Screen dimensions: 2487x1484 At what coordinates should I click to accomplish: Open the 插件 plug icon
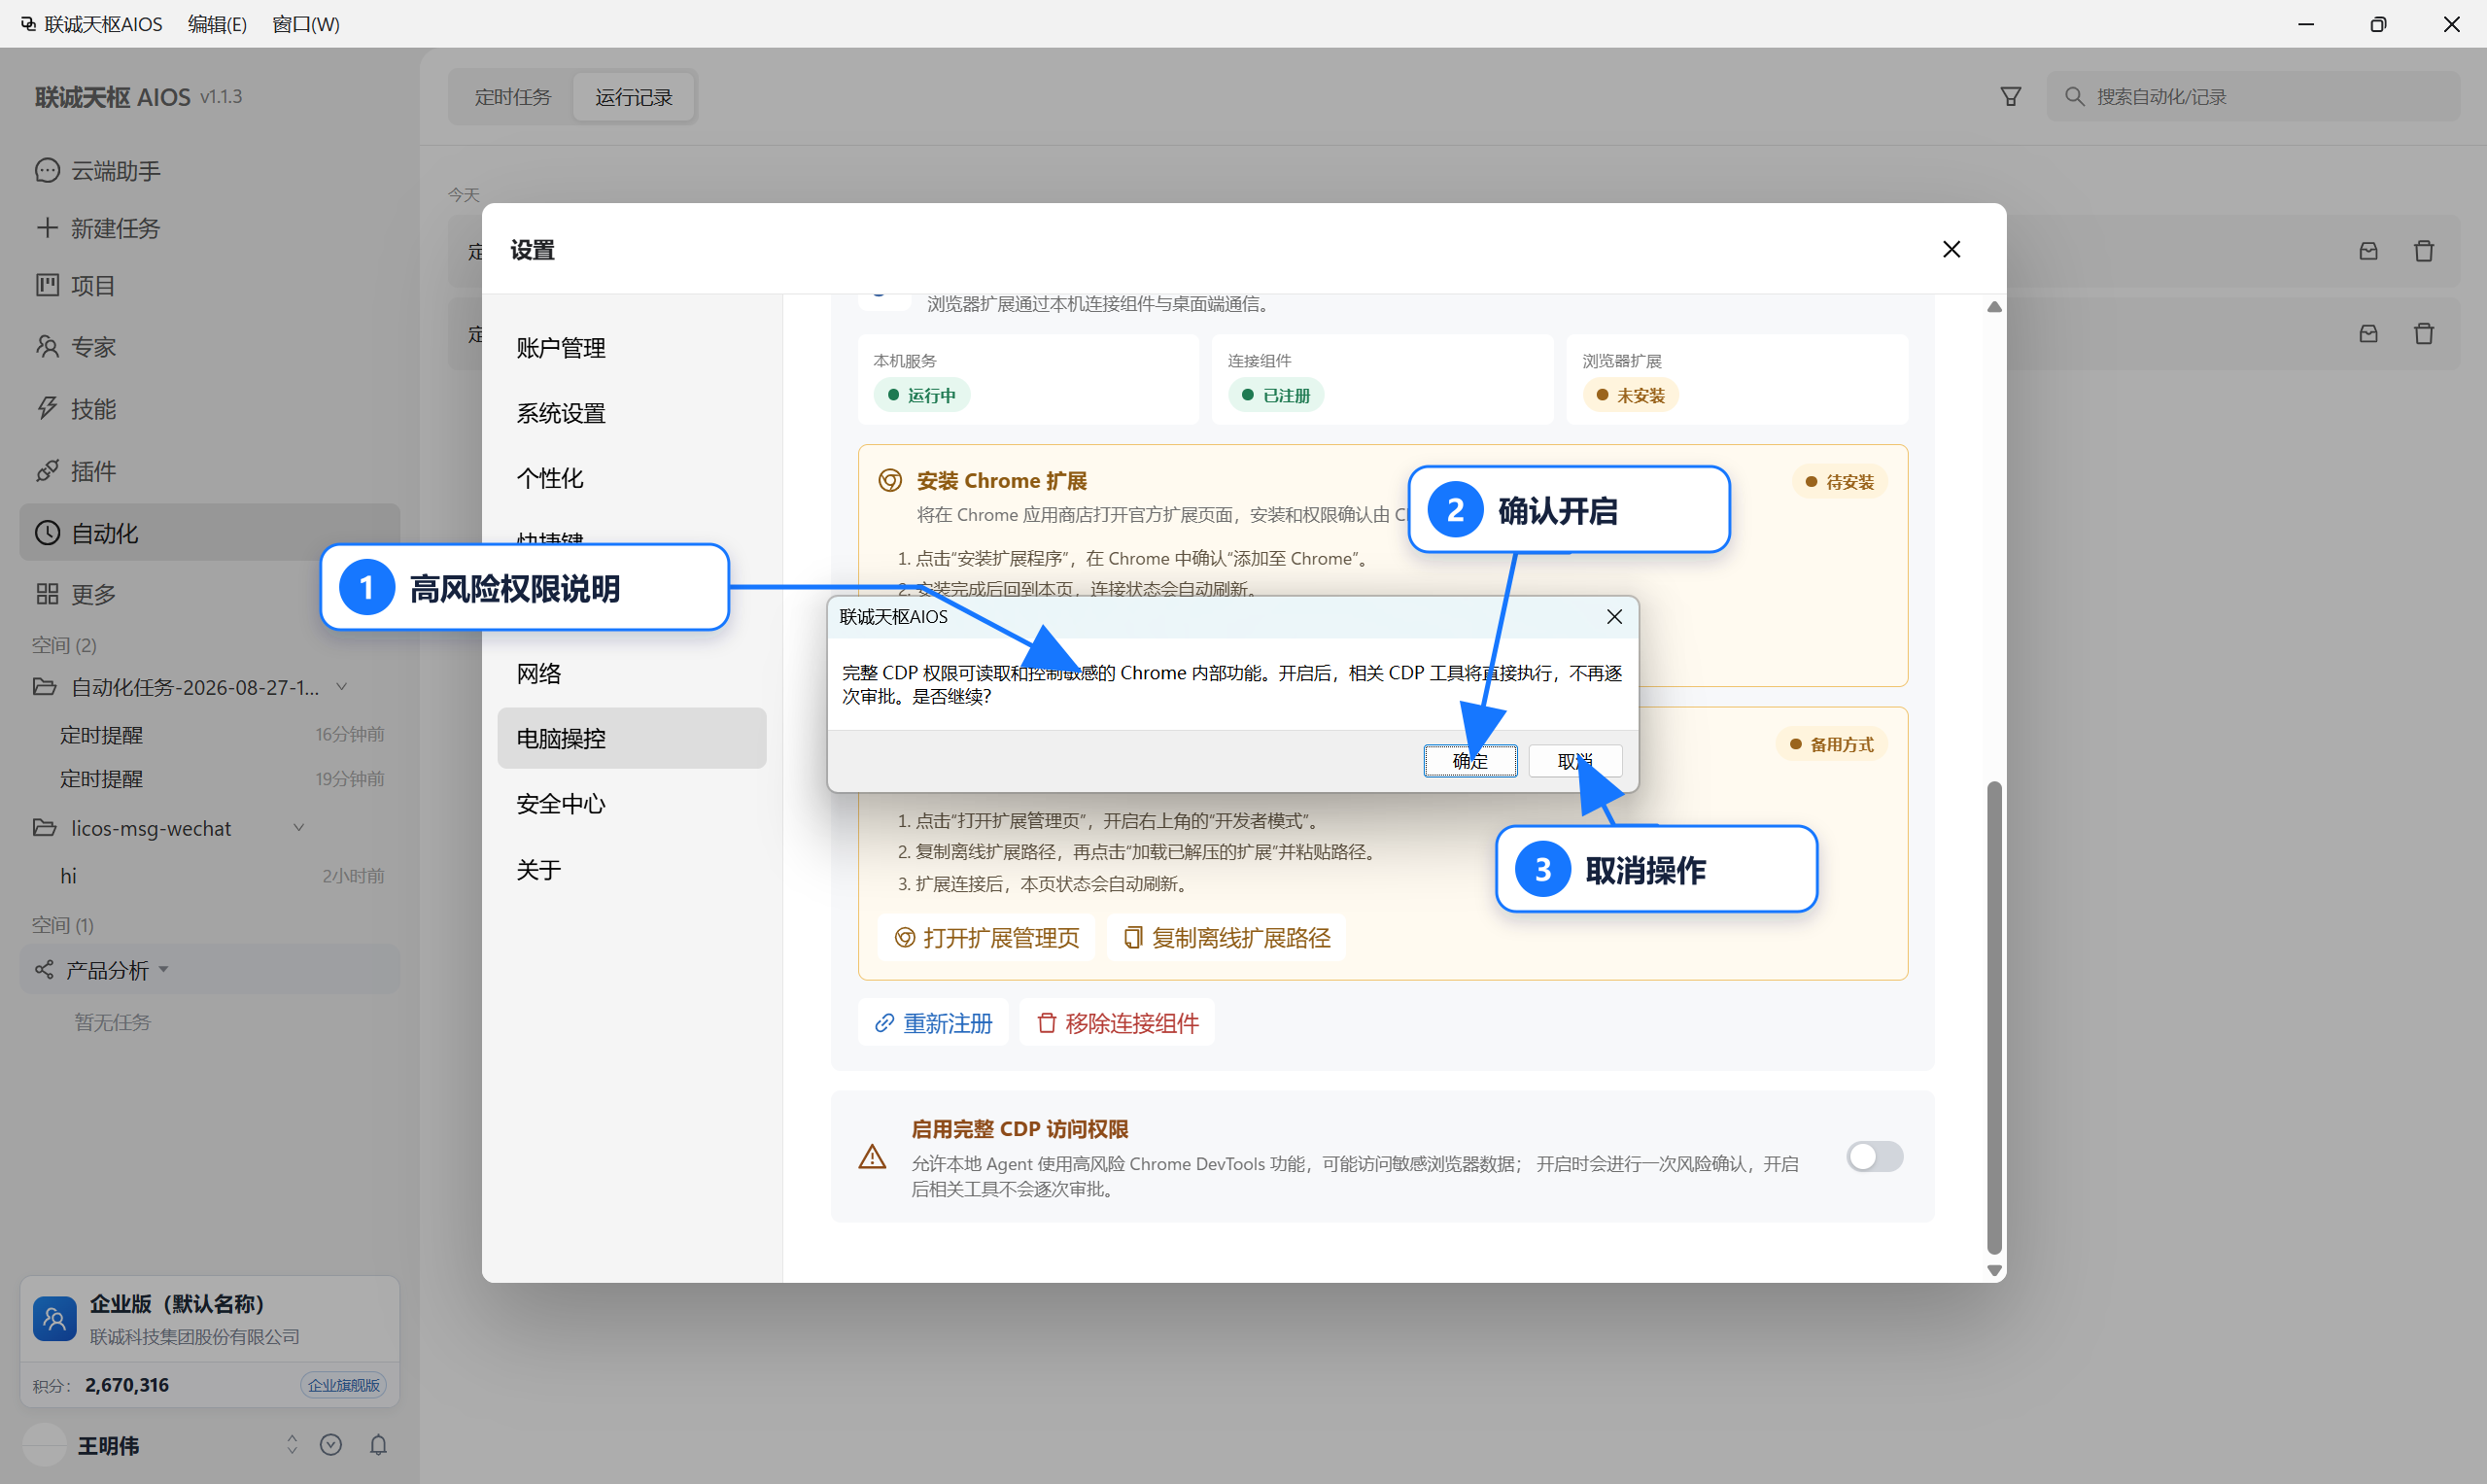point(47,470)
